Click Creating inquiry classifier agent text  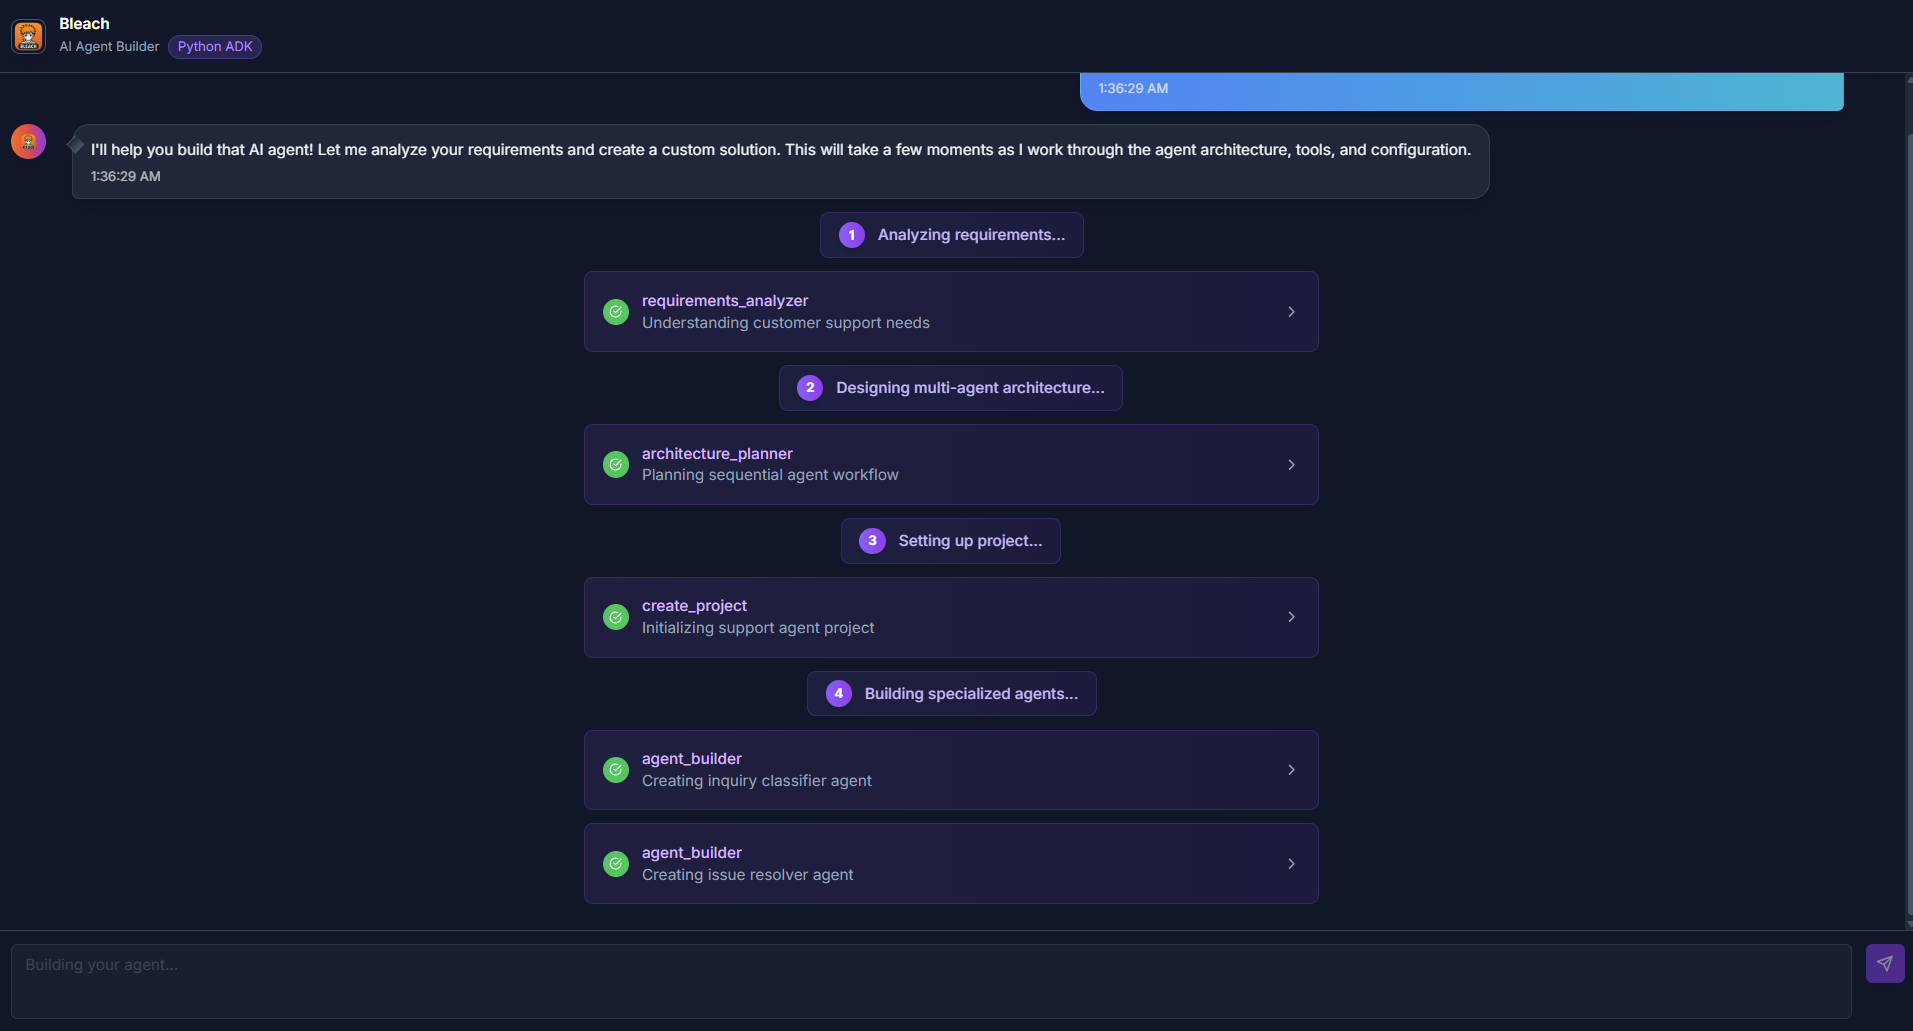click(757, 781)
